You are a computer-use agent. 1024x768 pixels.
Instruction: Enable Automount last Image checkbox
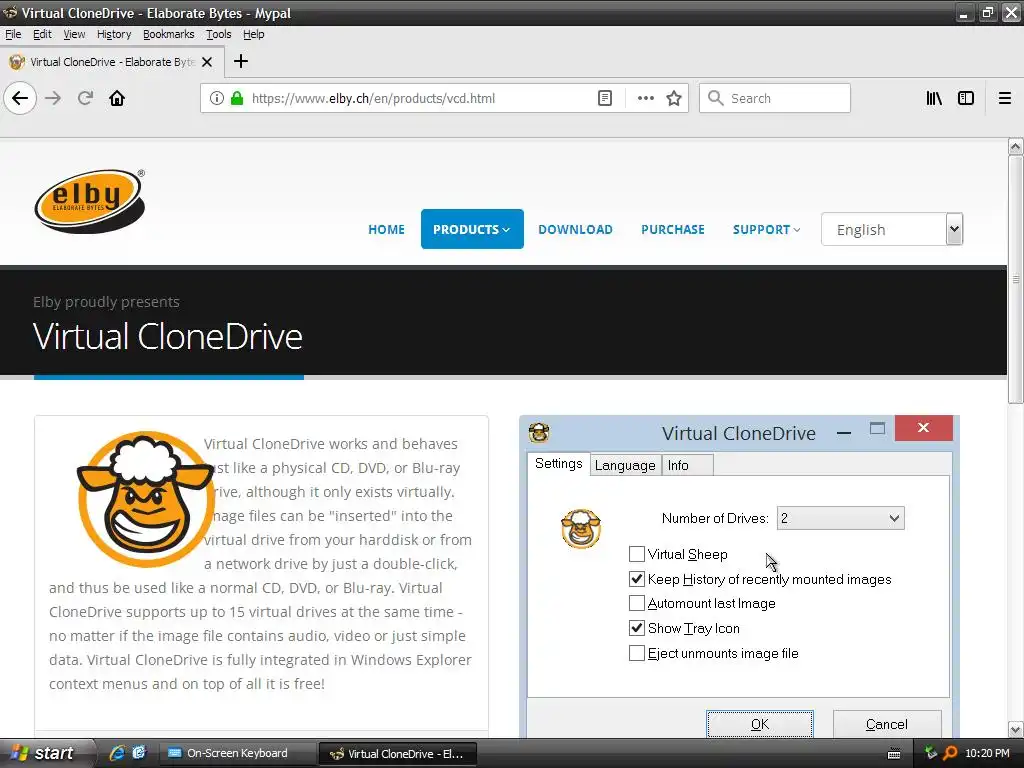pos(637,603)
